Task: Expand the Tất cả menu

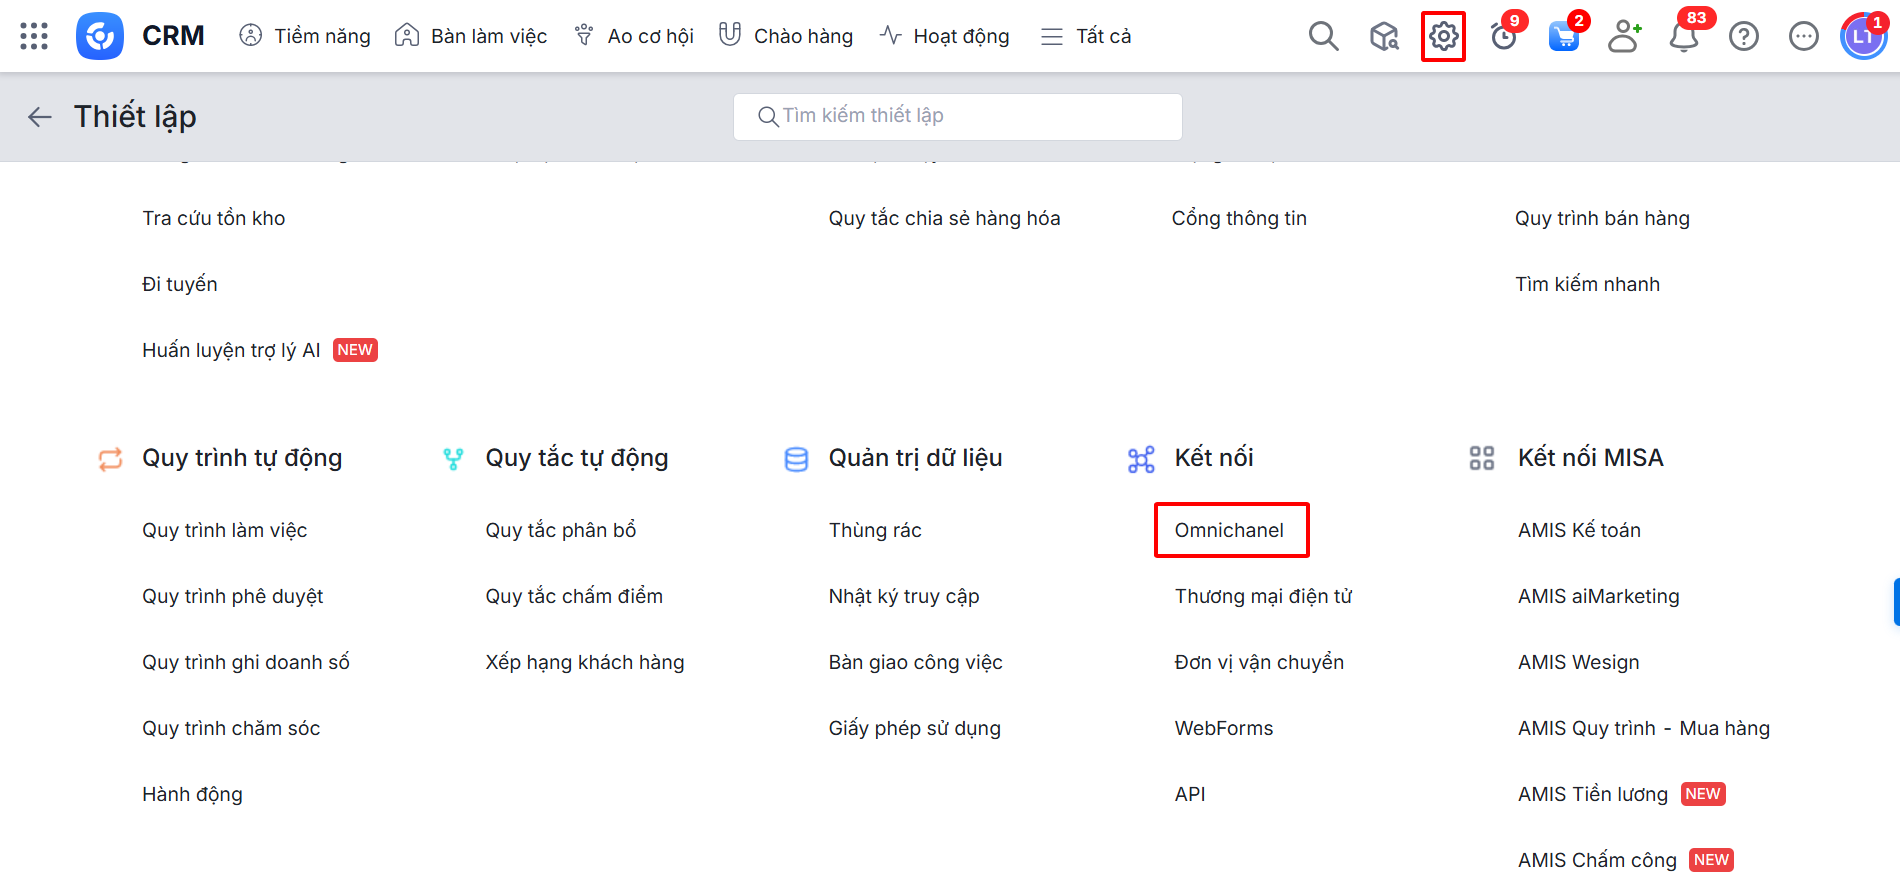Action: [1086, 37]
